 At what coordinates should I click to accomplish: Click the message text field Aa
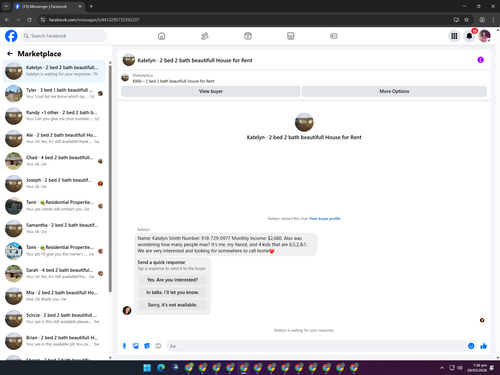(x=317, y=346)
